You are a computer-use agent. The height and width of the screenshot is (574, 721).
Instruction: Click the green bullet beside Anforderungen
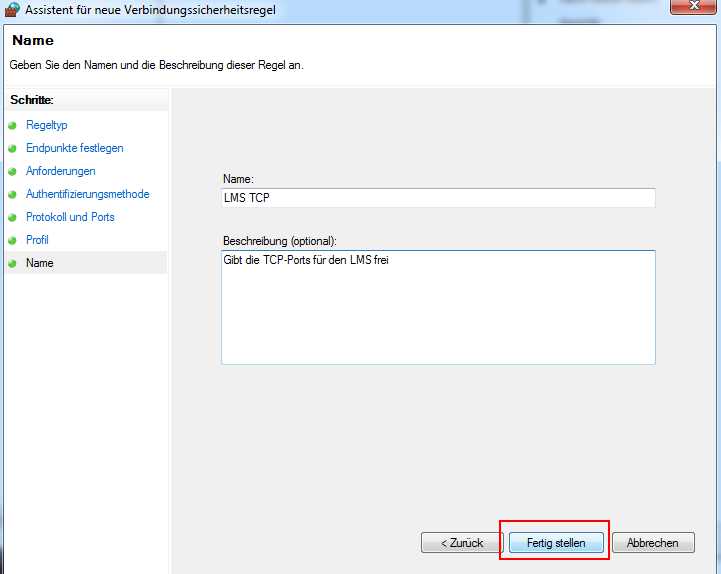pos(12,172)
